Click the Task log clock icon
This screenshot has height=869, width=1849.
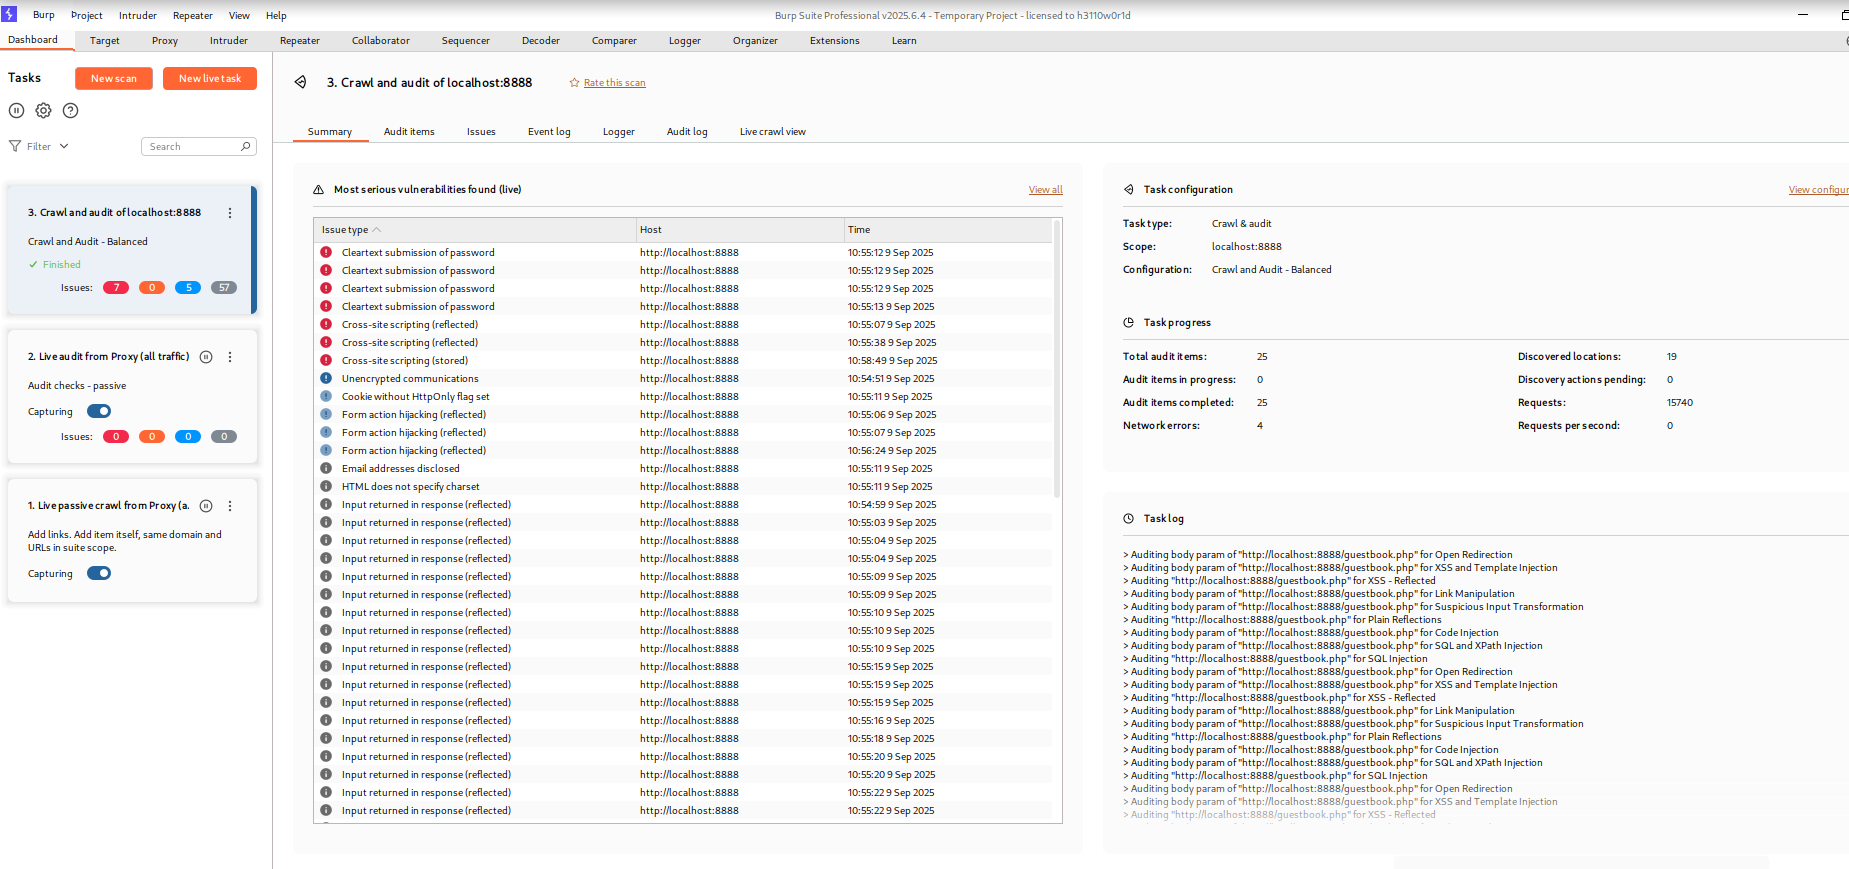pyautogui.click(x=1129, y=518)
